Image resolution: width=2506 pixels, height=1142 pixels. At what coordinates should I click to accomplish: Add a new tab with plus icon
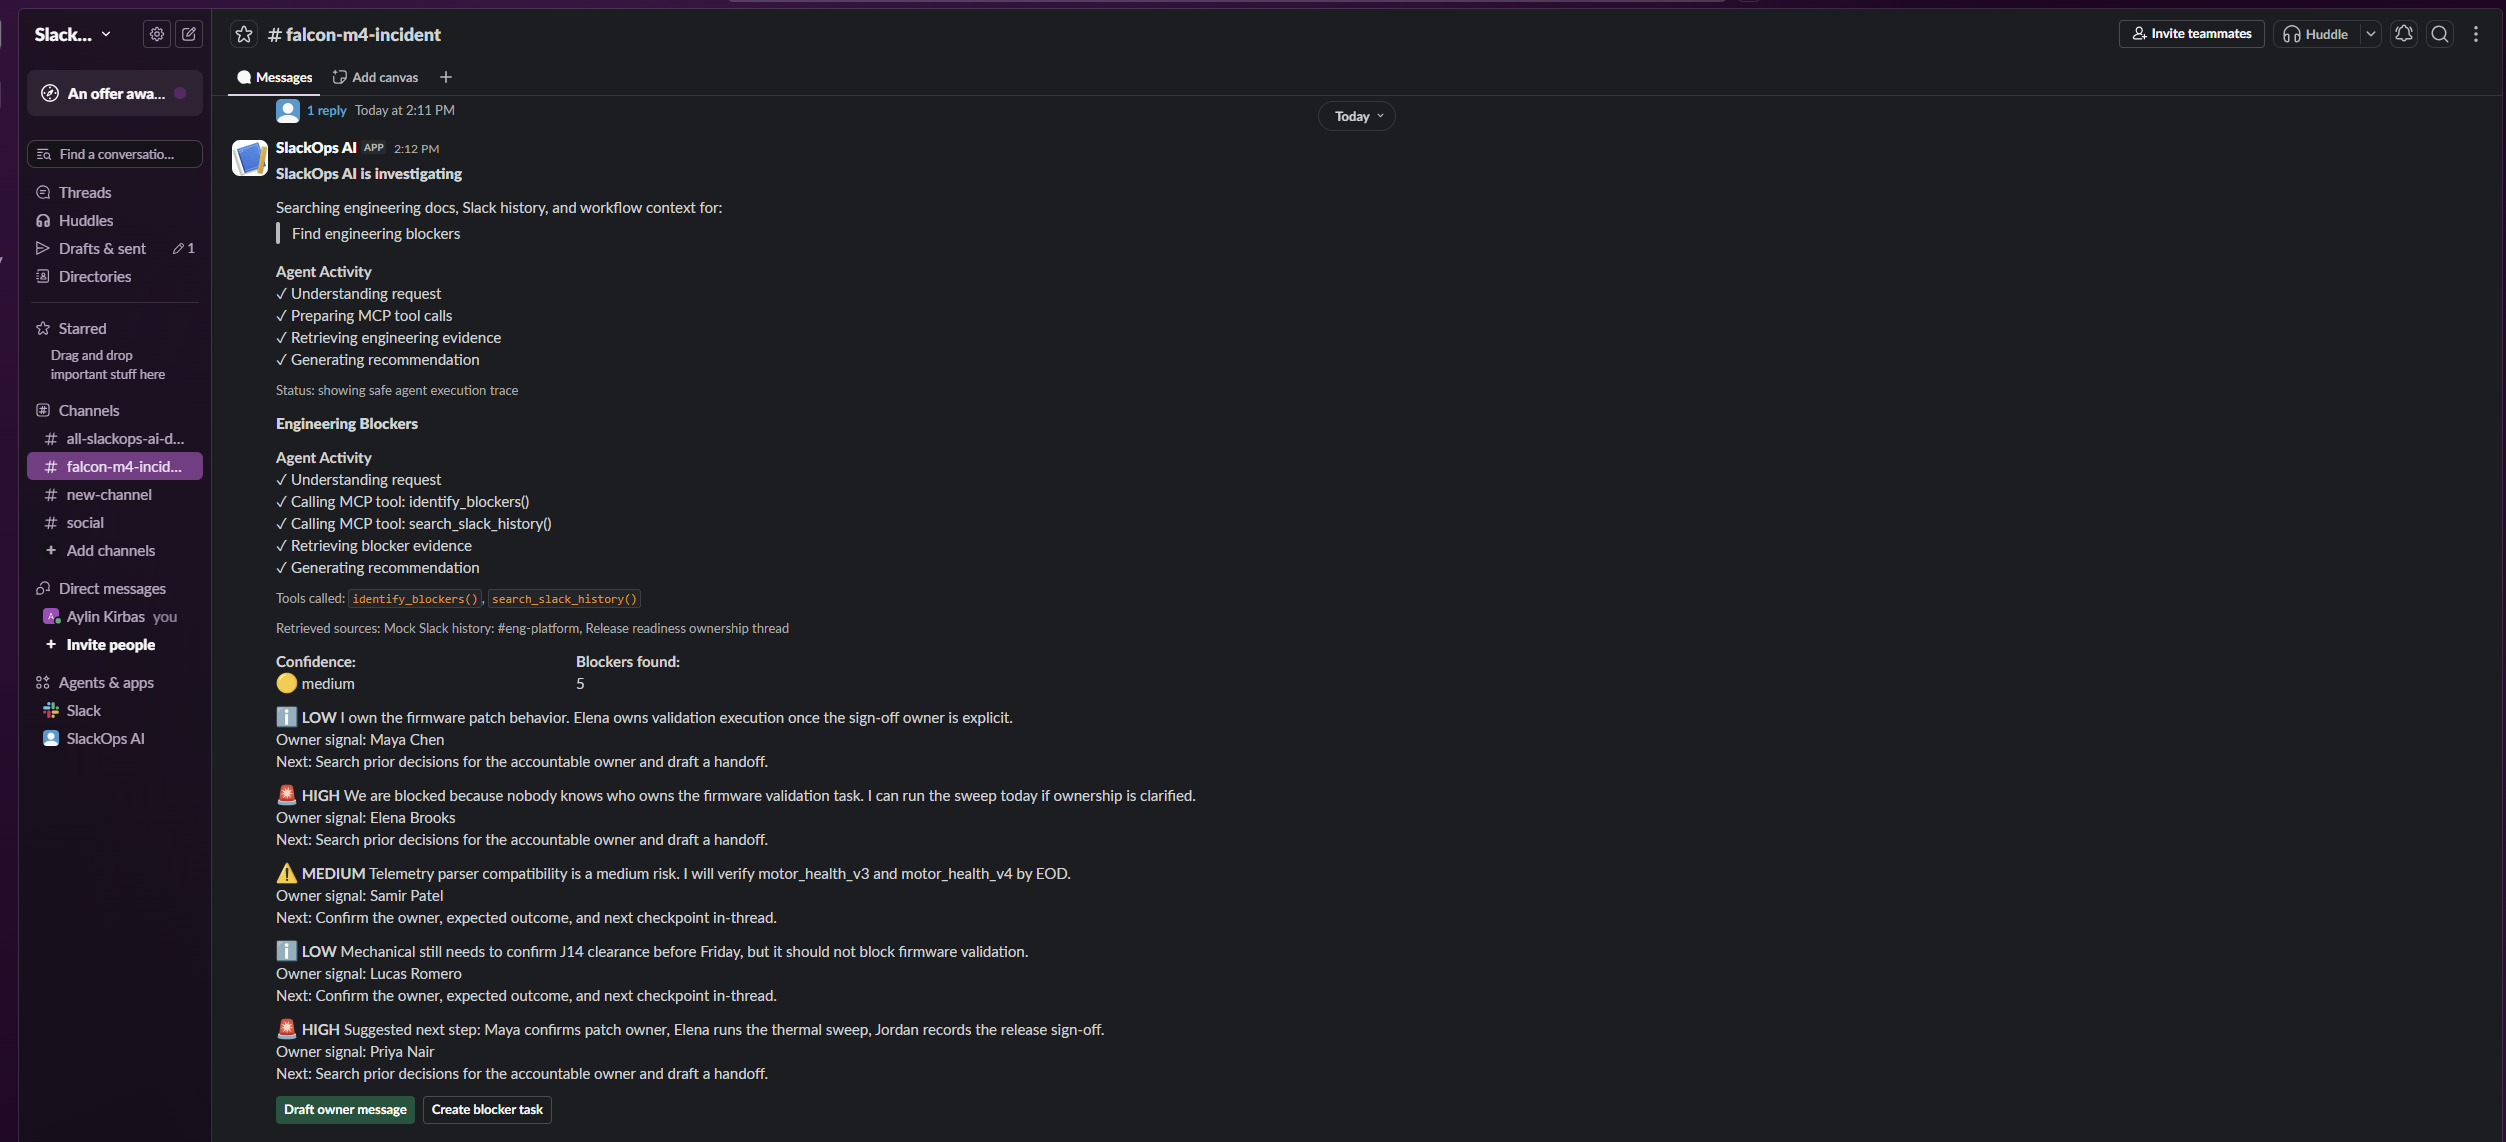446,77
